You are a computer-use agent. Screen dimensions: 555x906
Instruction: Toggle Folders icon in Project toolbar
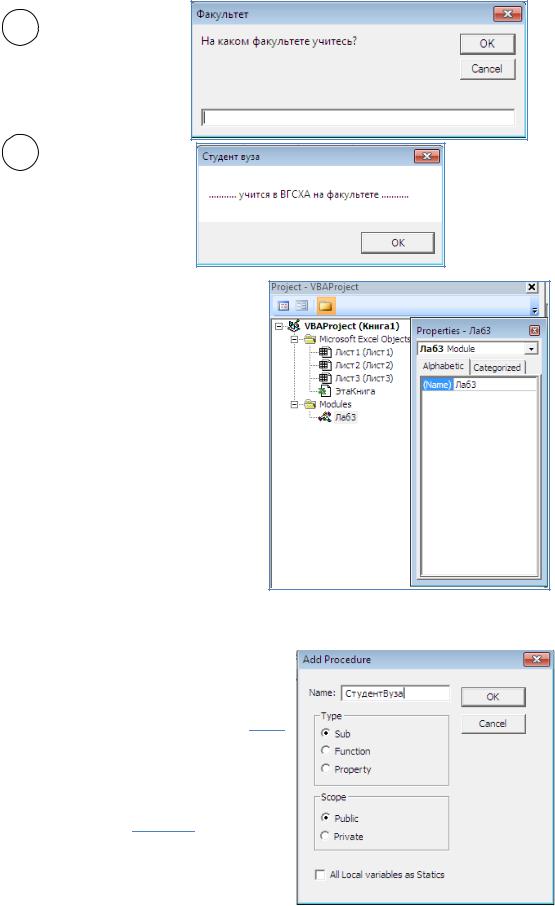pos(326,306)
